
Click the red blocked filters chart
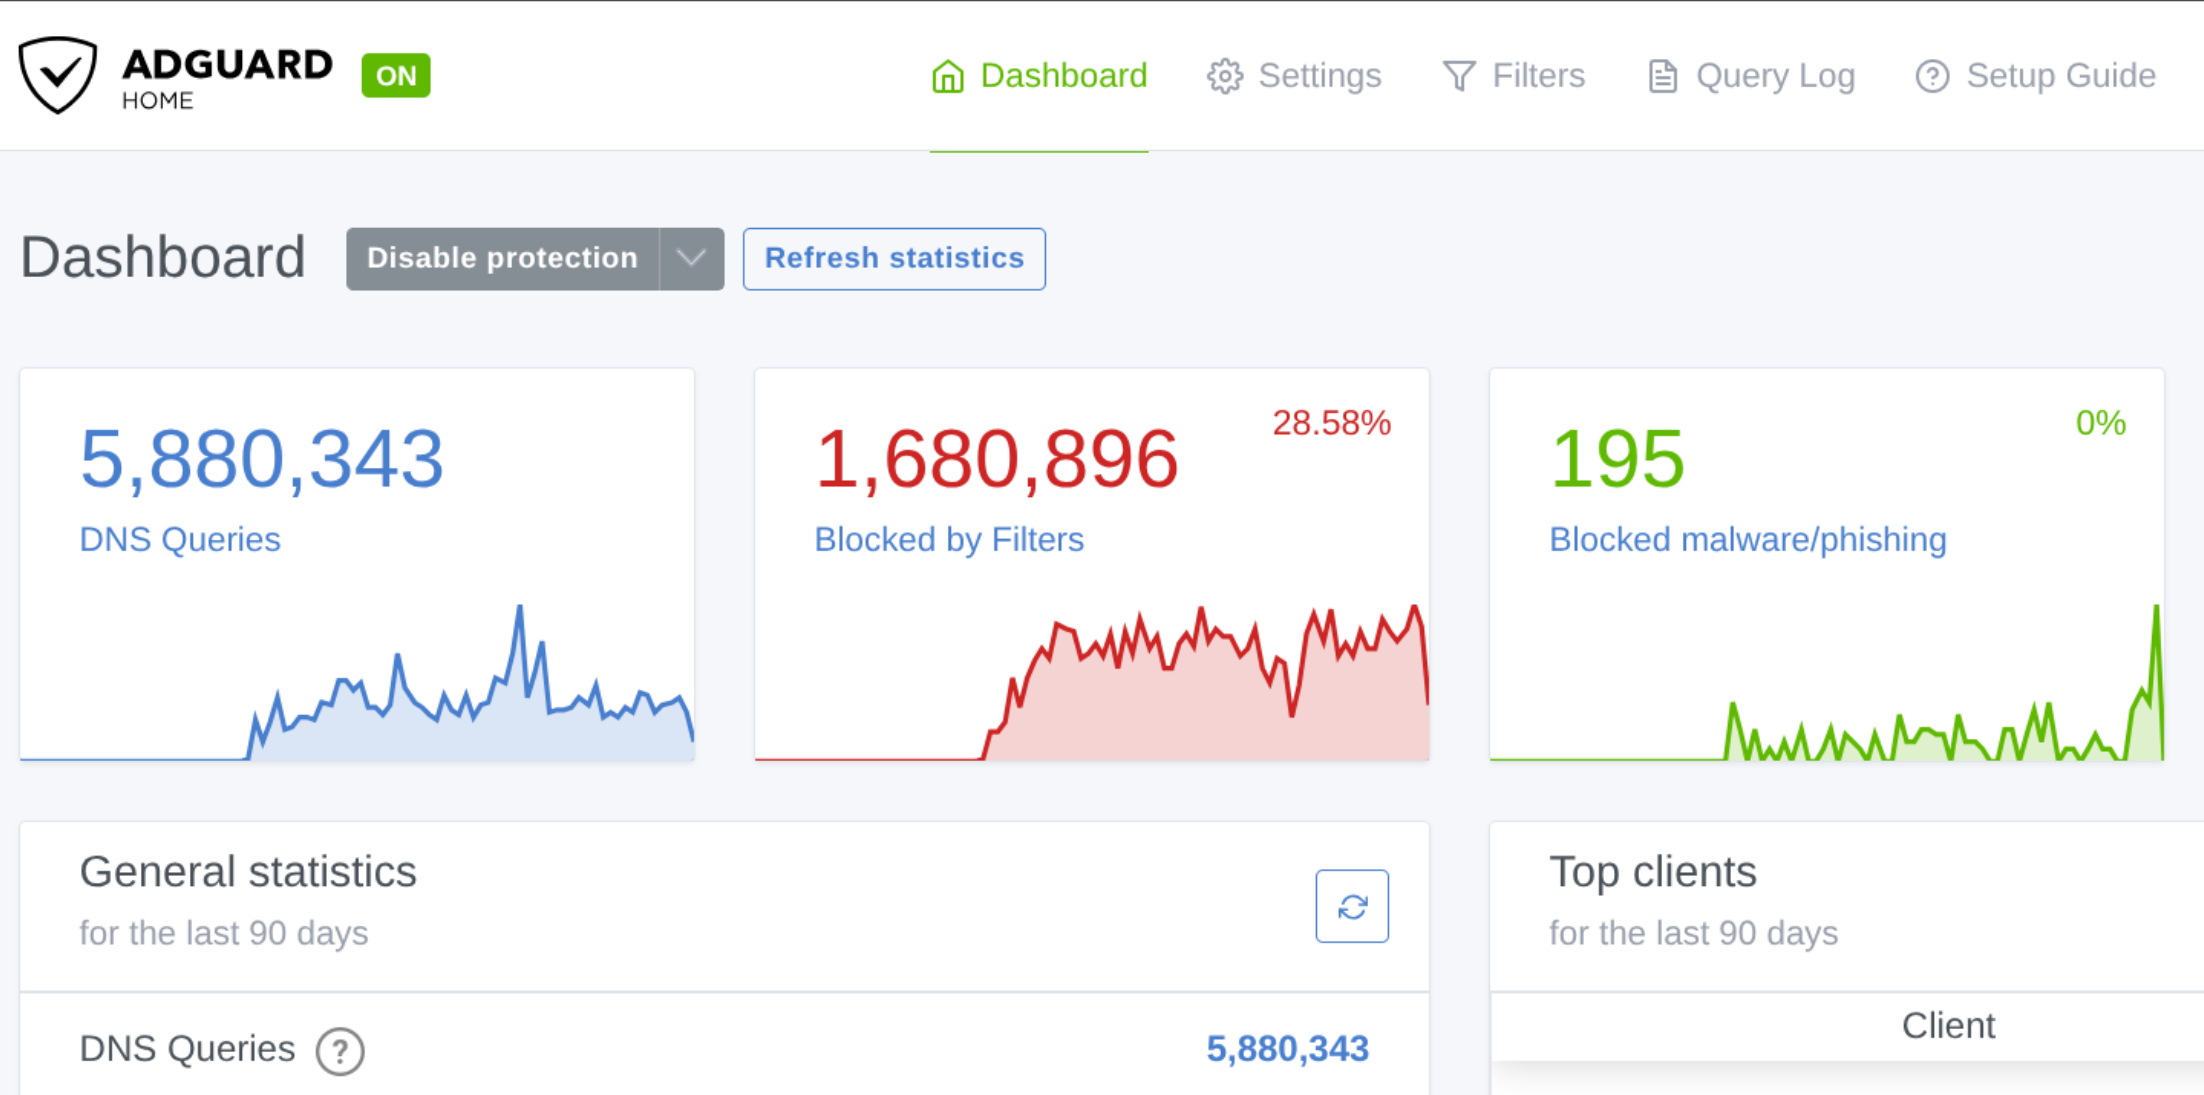1092,682
